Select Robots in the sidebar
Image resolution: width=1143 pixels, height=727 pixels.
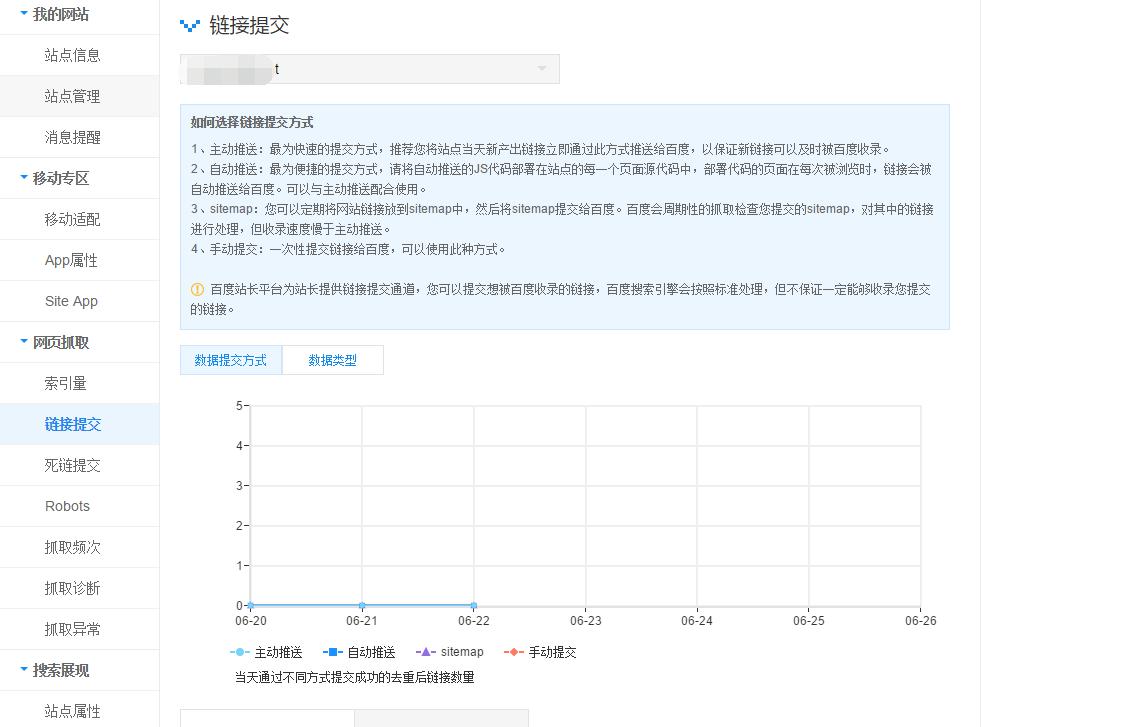pos(67,506)
